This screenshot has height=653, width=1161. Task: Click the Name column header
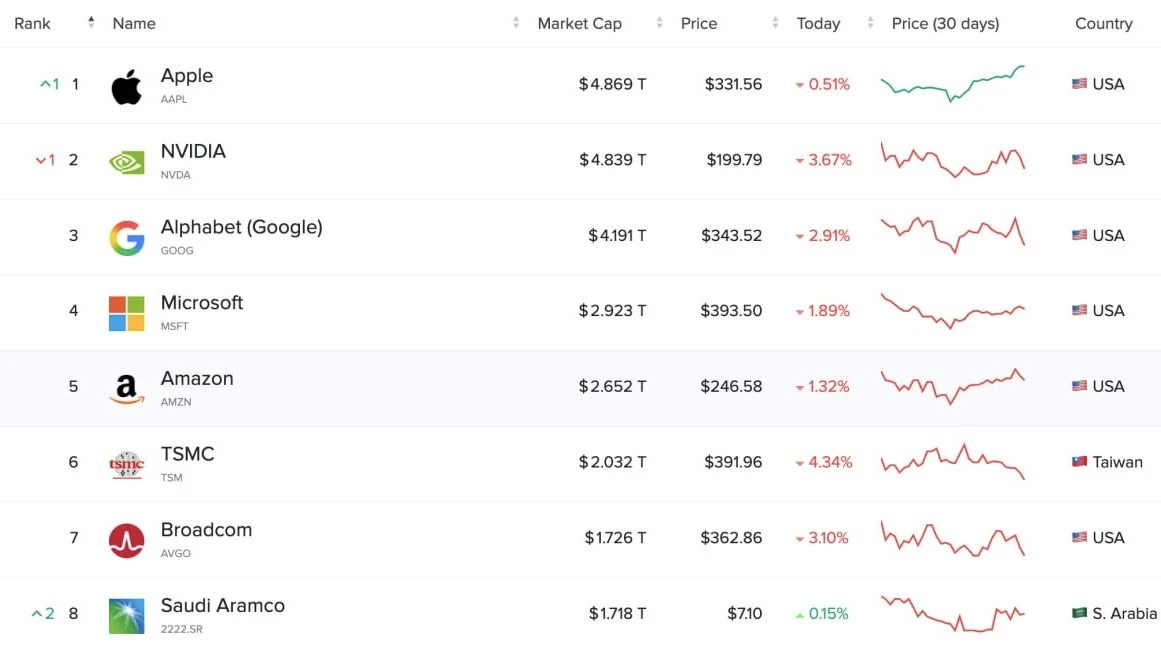pyautogui.click(x=134, y=24)
